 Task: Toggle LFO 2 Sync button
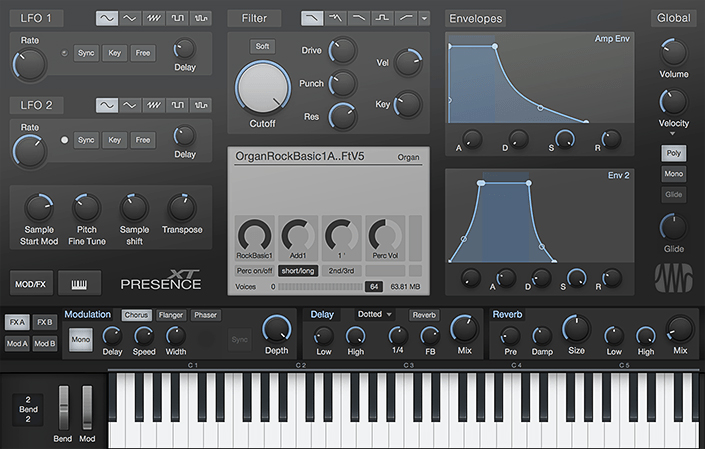tap(86, 140)
